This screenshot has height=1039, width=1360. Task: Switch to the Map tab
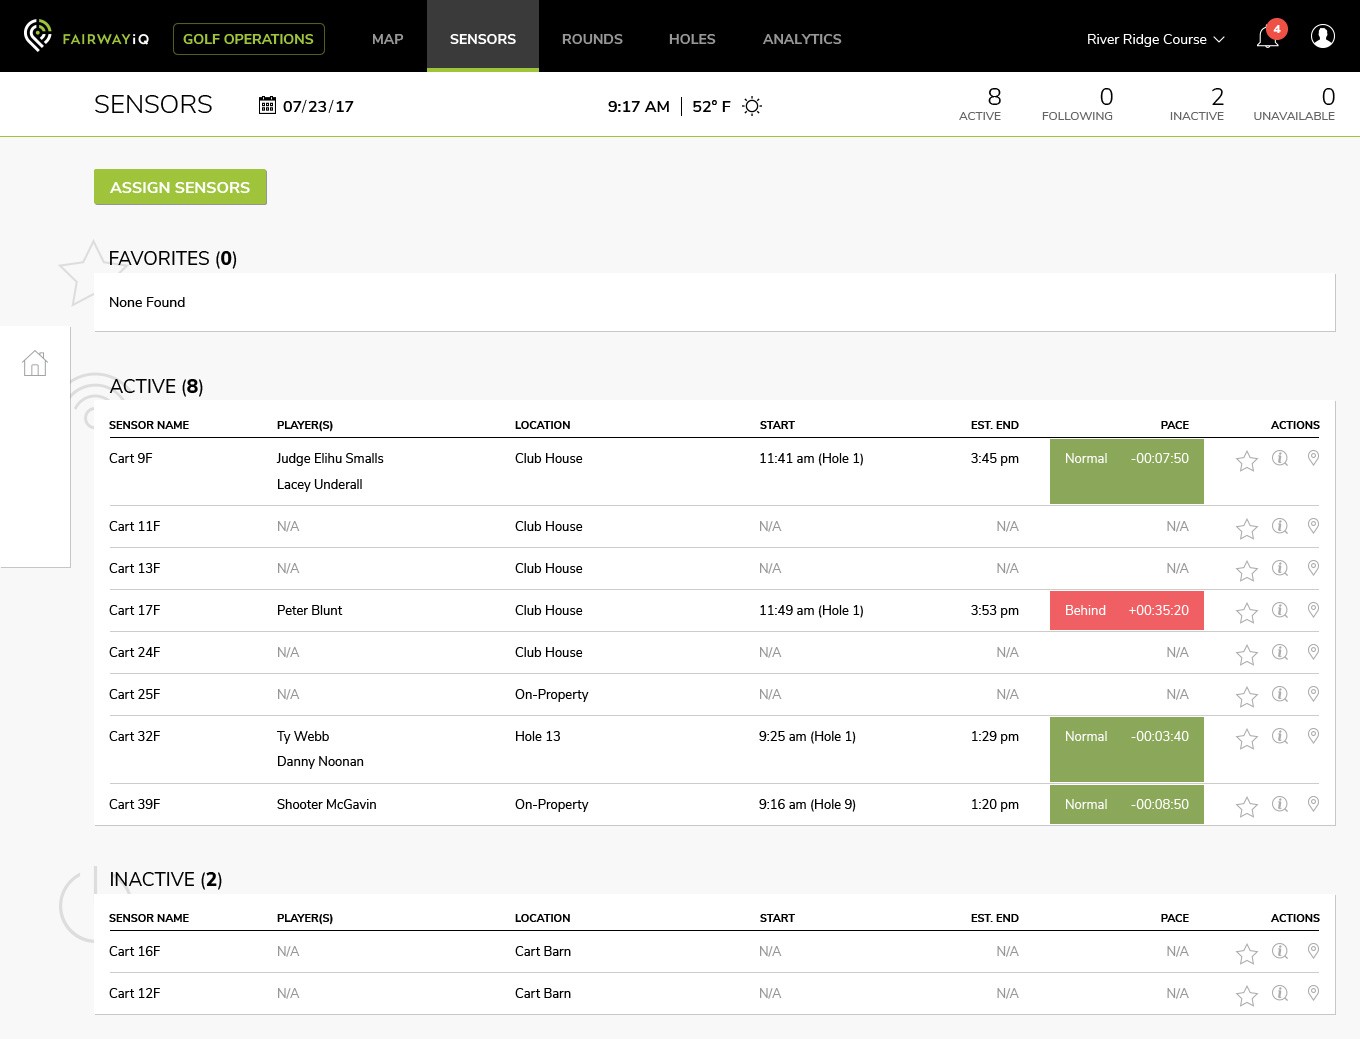(x=387, y=39)
